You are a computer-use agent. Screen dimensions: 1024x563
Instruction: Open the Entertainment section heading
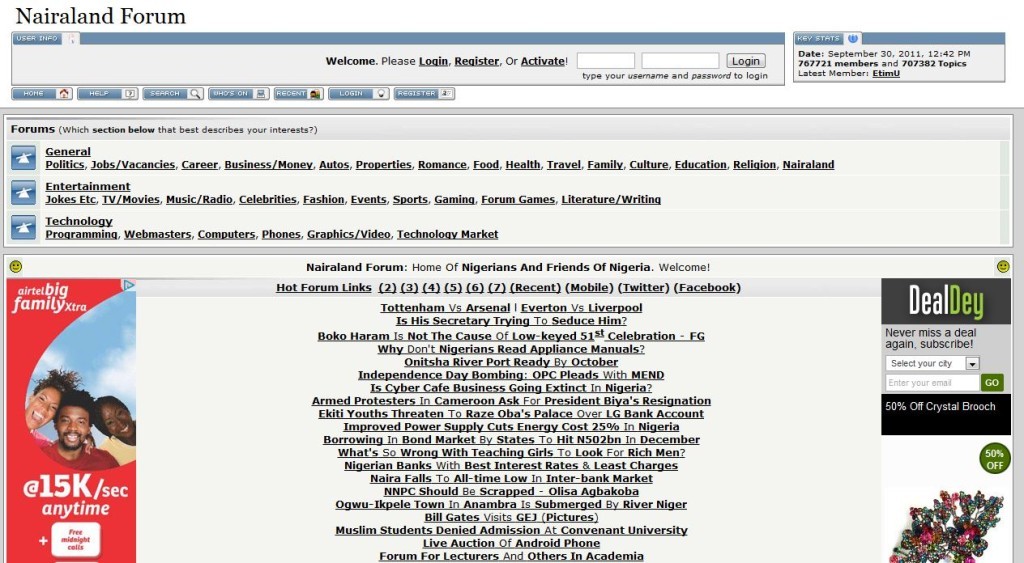(x=88, y=186)
